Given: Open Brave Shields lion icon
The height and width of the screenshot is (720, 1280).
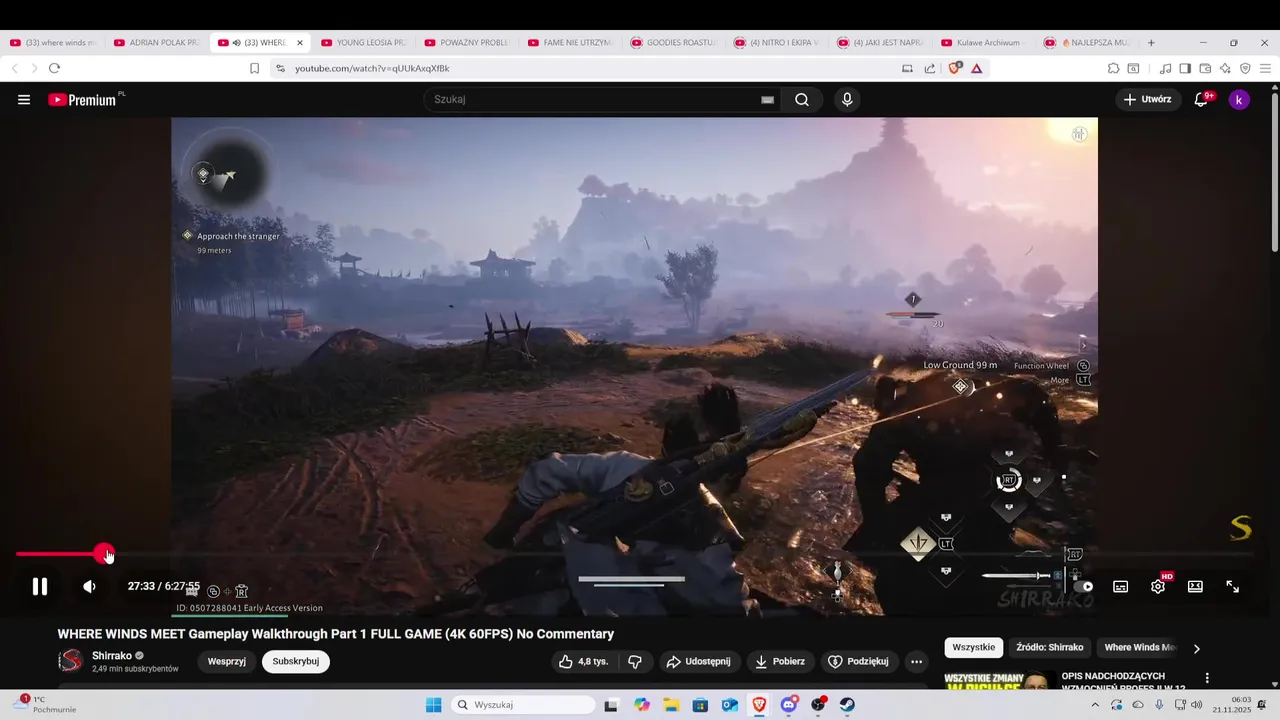Looking at the screenshot, I should click(954, 68).
